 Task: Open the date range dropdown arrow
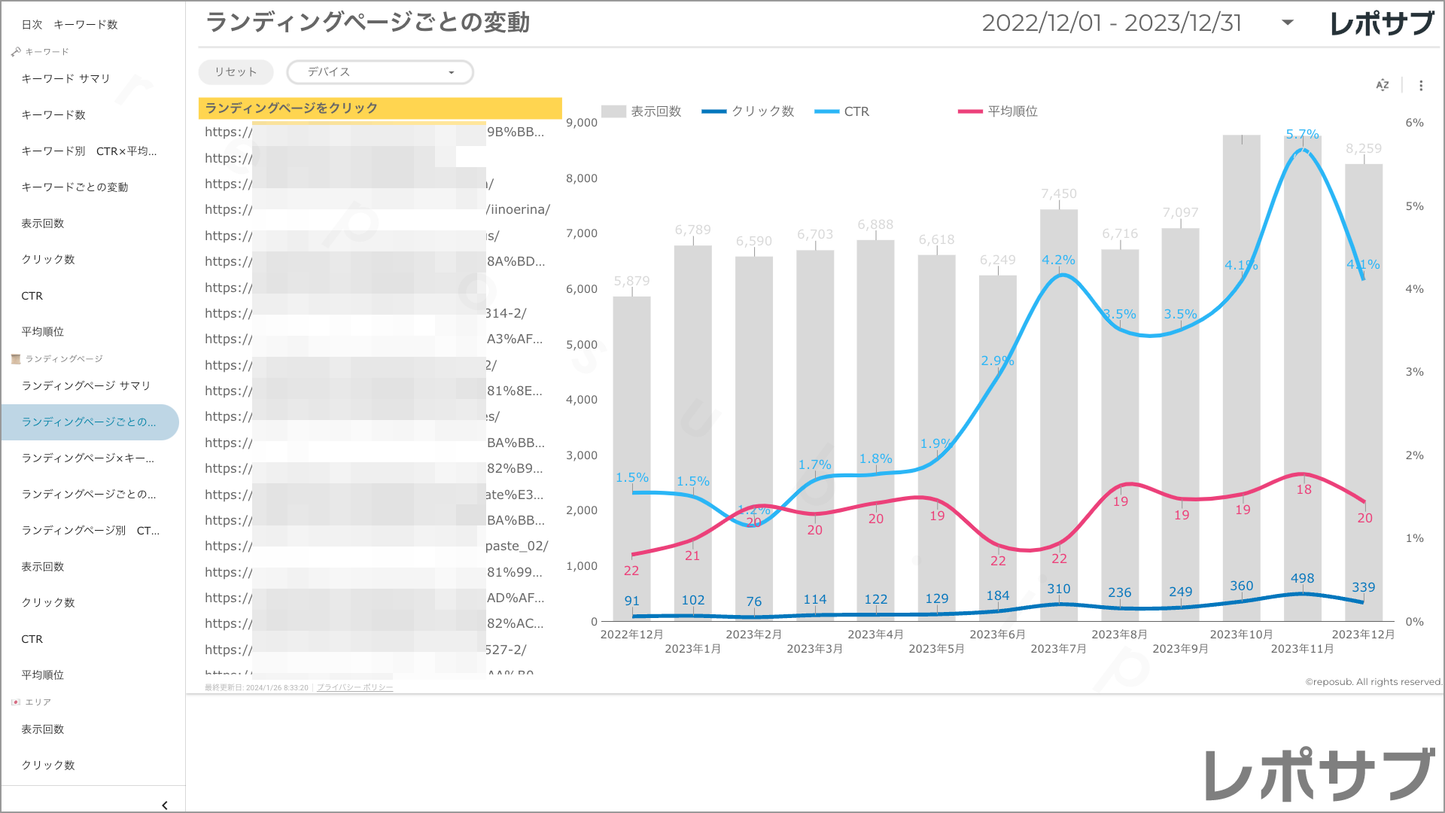coord(1287,23)
